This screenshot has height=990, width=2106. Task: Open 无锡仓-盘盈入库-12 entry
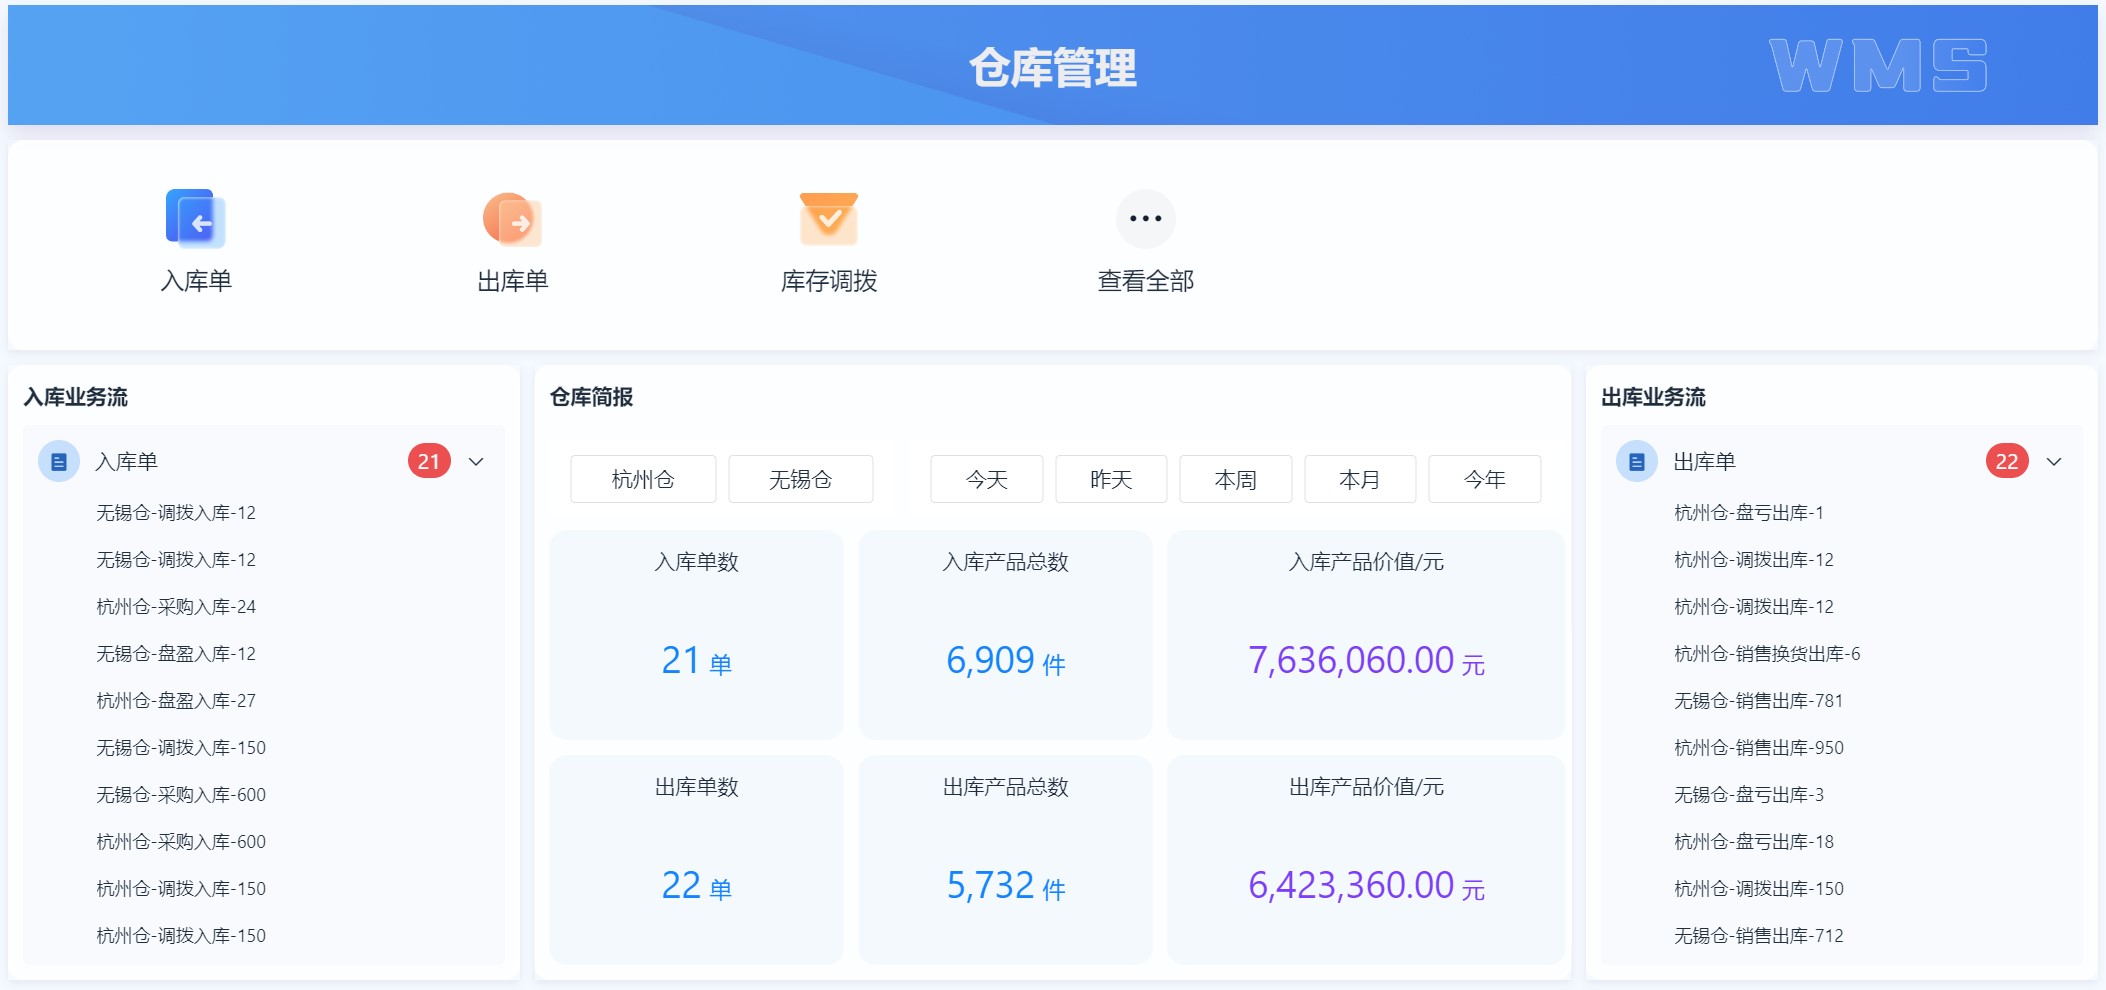coord(176,653)
